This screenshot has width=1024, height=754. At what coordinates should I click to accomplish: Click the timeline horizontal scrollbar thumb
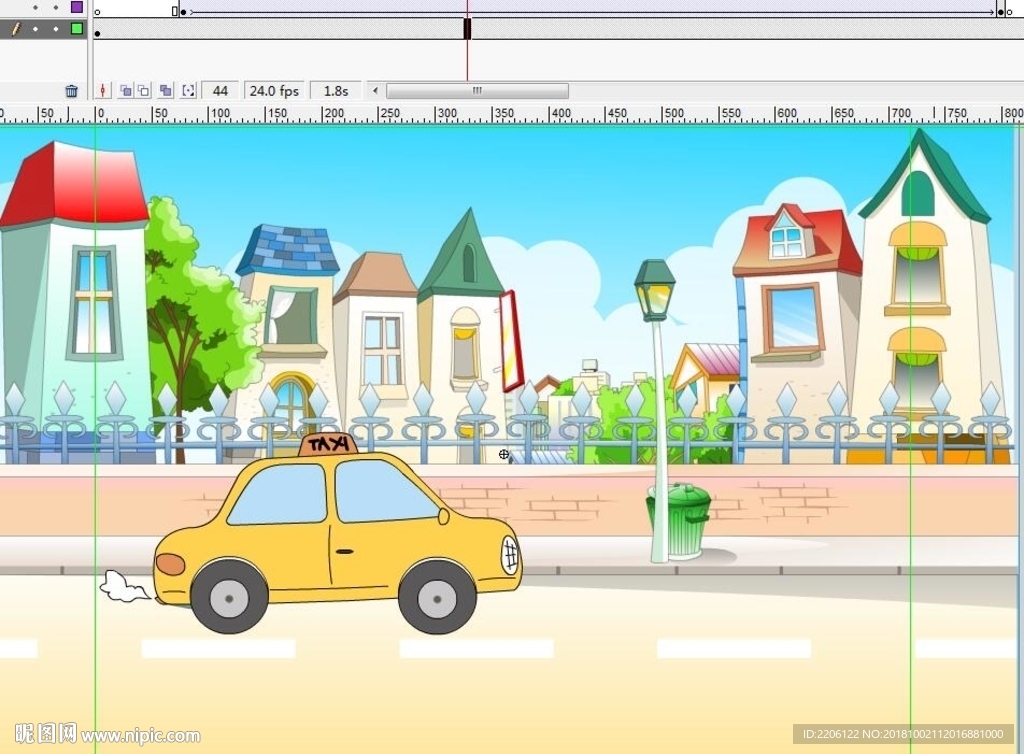coord(477,91)
